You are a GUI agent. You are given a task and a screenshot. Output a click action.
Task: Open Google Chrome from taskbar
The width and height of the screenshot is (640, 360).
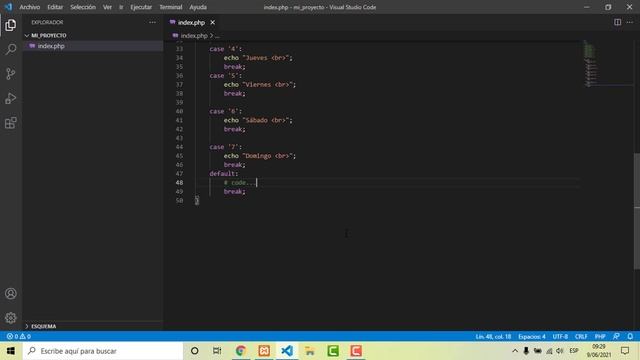tap(240, 351)
